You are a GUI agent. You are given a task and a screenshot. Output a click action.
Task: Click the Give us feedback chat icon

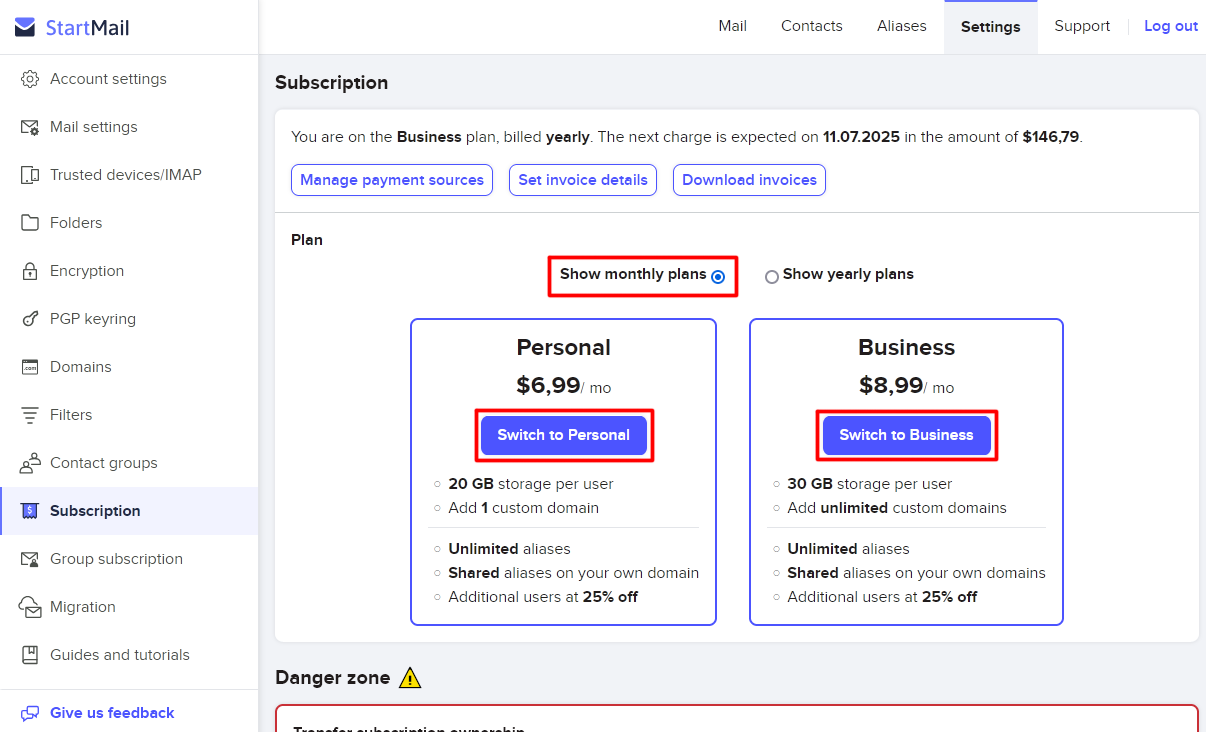(30, 713)
